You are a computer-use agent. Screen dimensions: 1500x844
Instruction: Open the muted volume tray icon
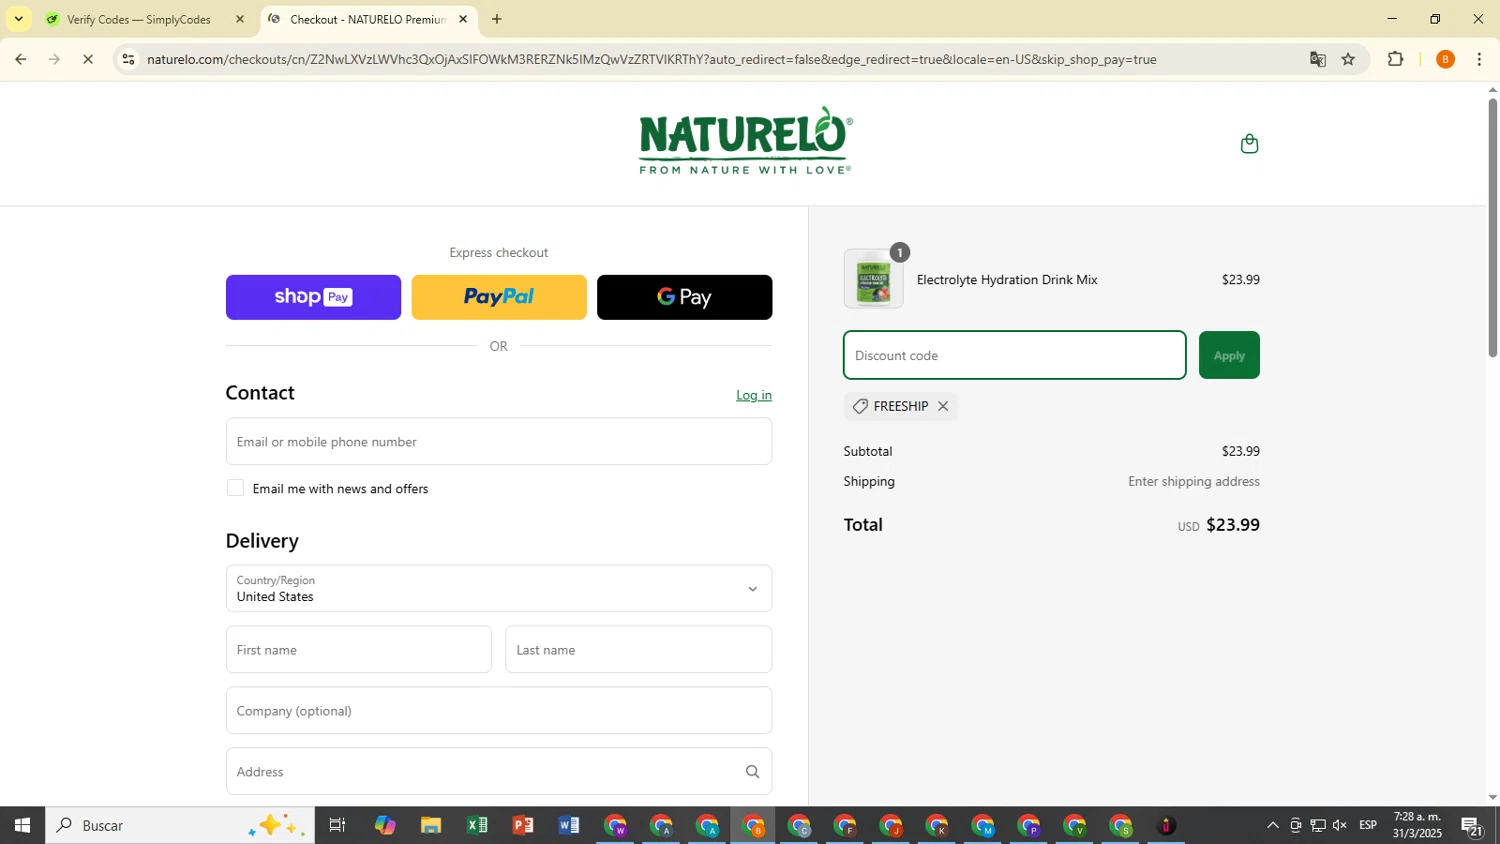pos(1340,825)
